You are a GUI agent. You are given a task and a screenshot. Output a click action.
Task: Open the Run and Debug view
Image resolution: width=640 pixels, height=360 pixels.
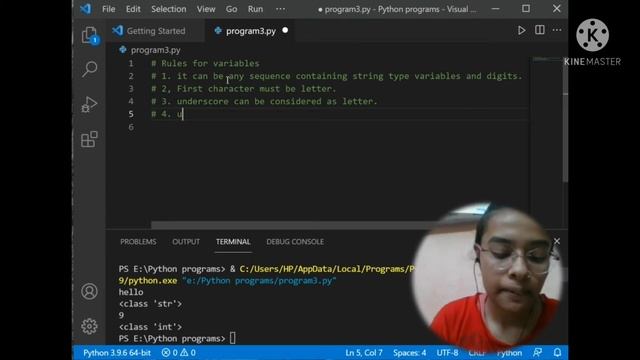[x=89, y=104]
